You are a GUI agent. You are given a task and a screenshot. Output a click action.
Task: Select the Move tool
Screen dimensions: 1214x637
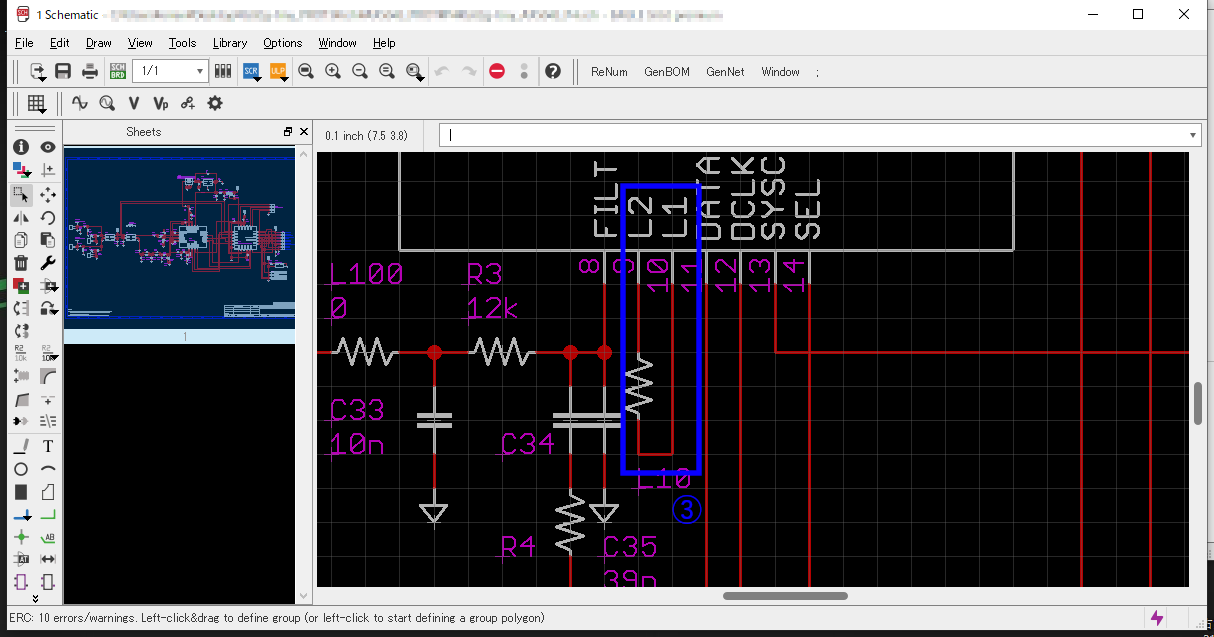47,195
